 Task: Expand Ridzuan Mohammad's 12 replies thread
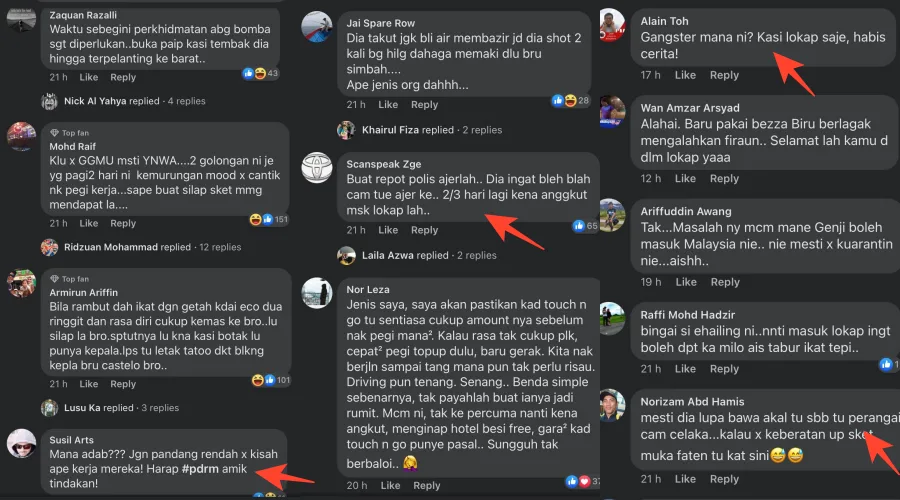[x=152, y=247]
